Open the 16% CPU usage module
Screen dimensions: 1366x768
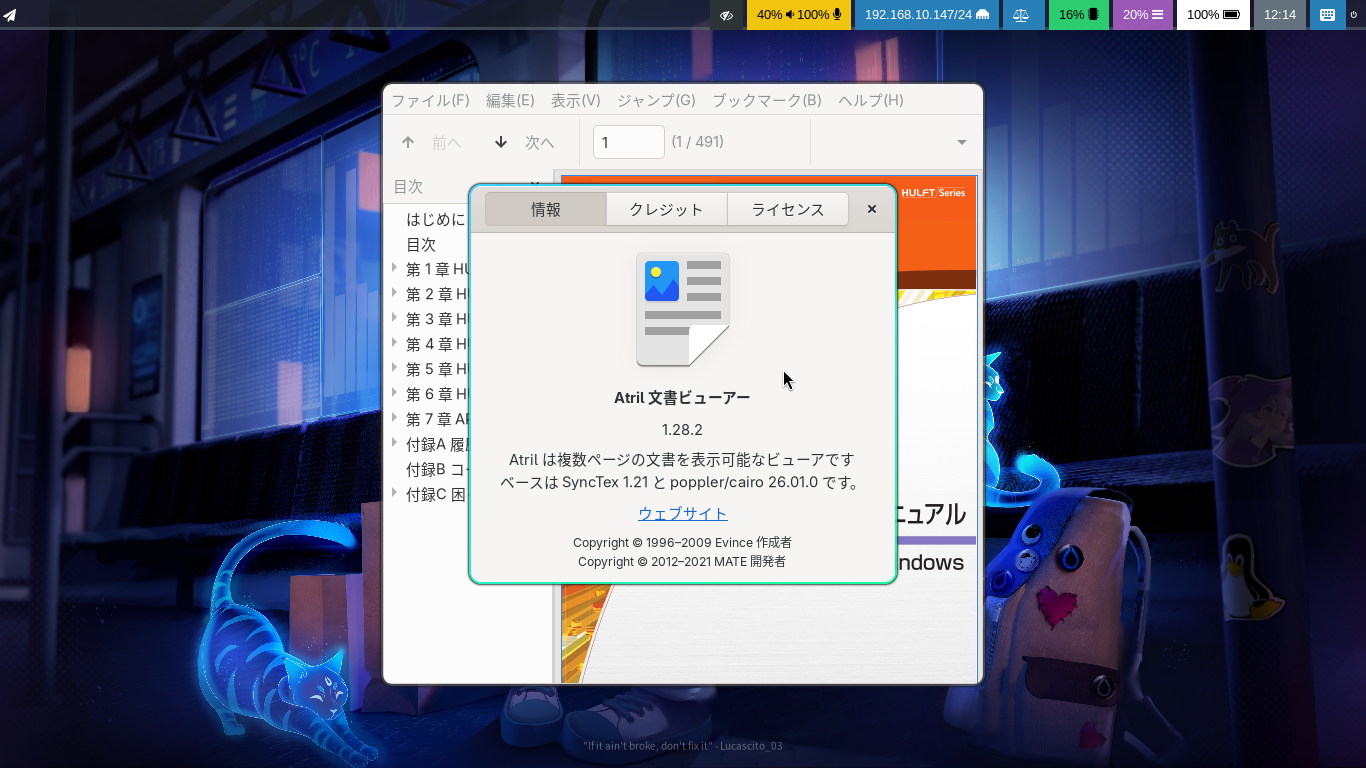pyautogui.click(x=1079, y=15)
